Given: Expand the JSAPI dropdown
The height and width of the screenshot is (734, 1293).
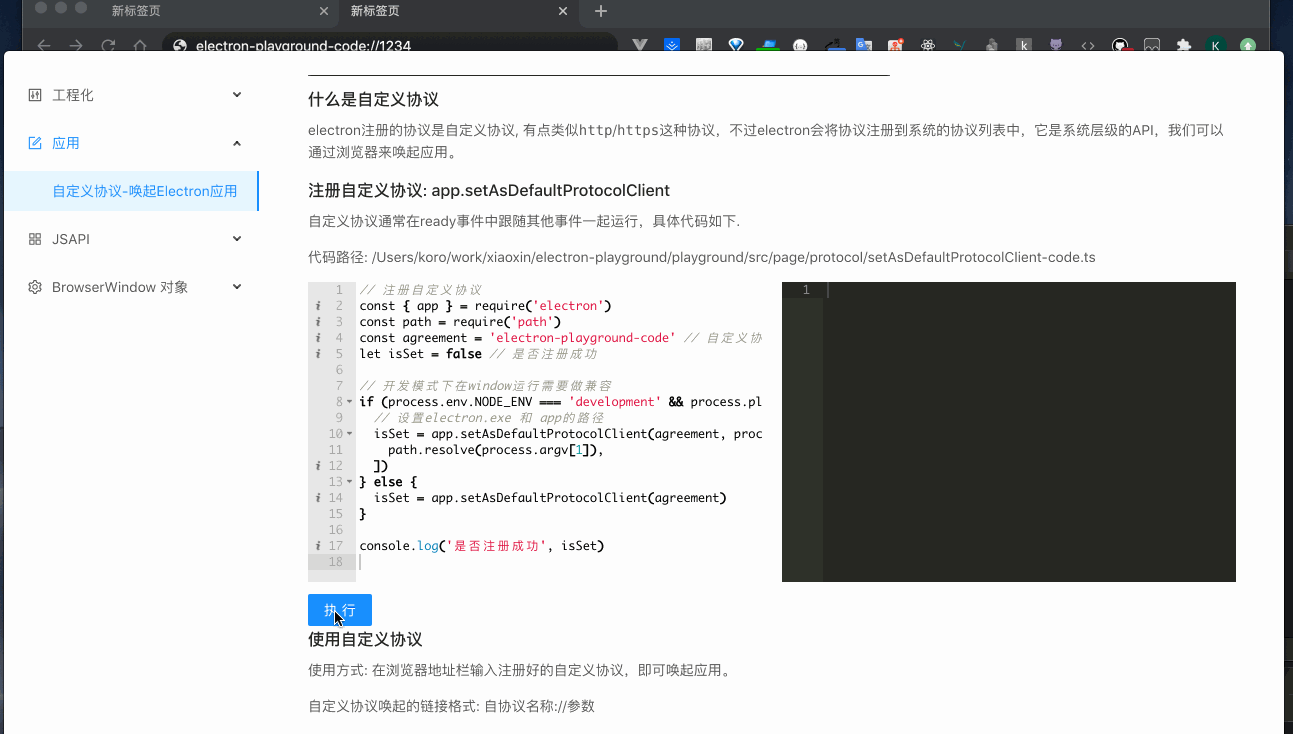Looking at the screenshot, I should click(x=236, y=239).
